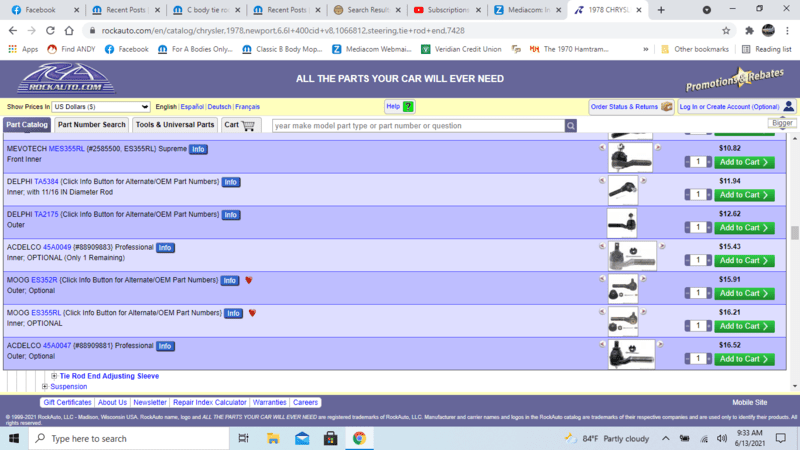Open Repair Index Calculator link

(209, 402)
